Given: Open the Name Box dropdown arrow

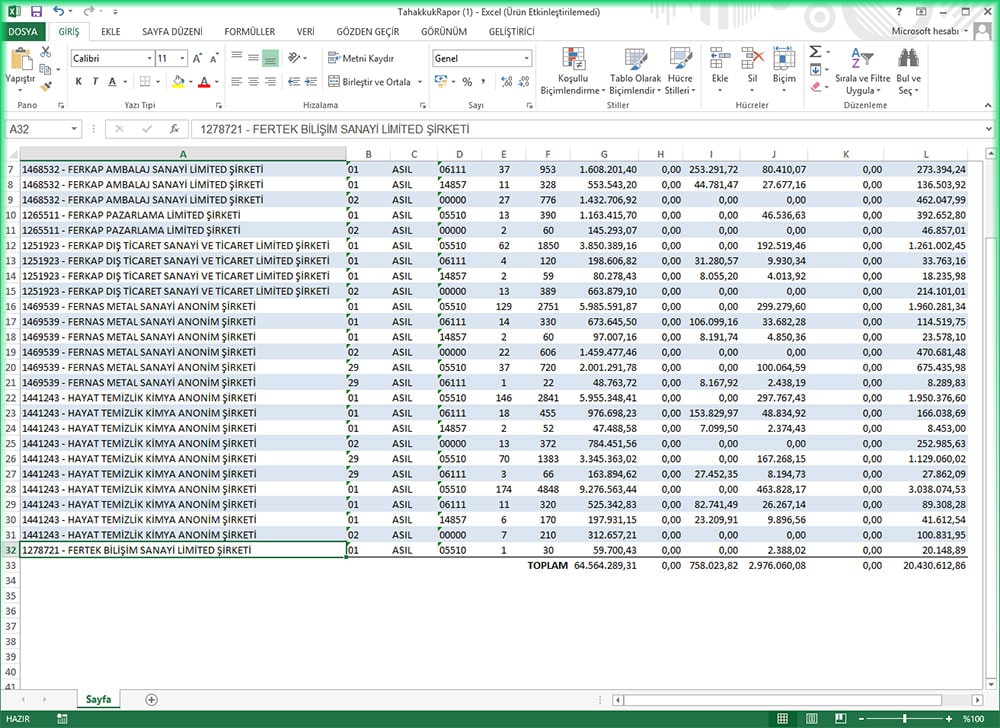Looking at the screenshot, I should (x=75, y=129).
